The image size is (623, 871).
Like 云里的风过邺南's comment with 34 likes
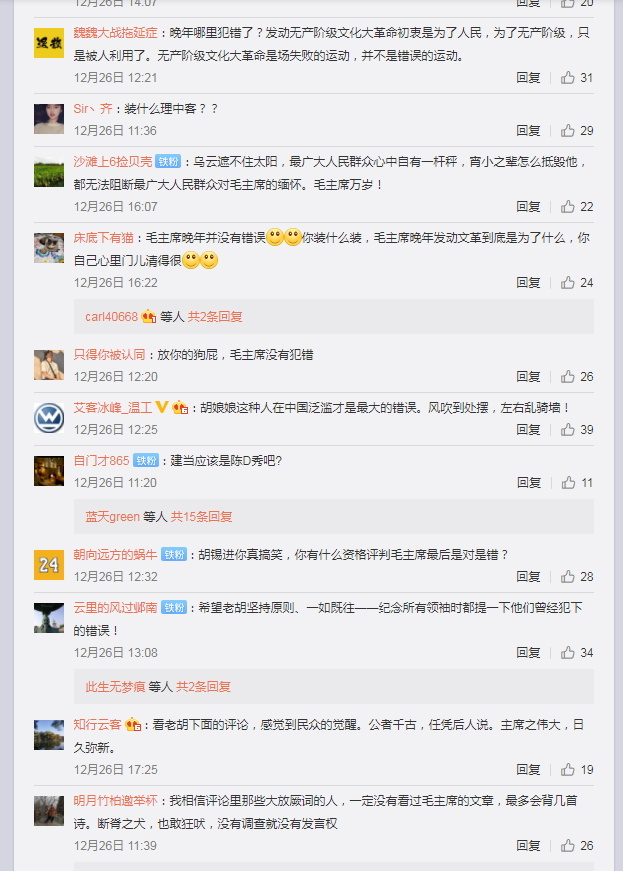567,653
